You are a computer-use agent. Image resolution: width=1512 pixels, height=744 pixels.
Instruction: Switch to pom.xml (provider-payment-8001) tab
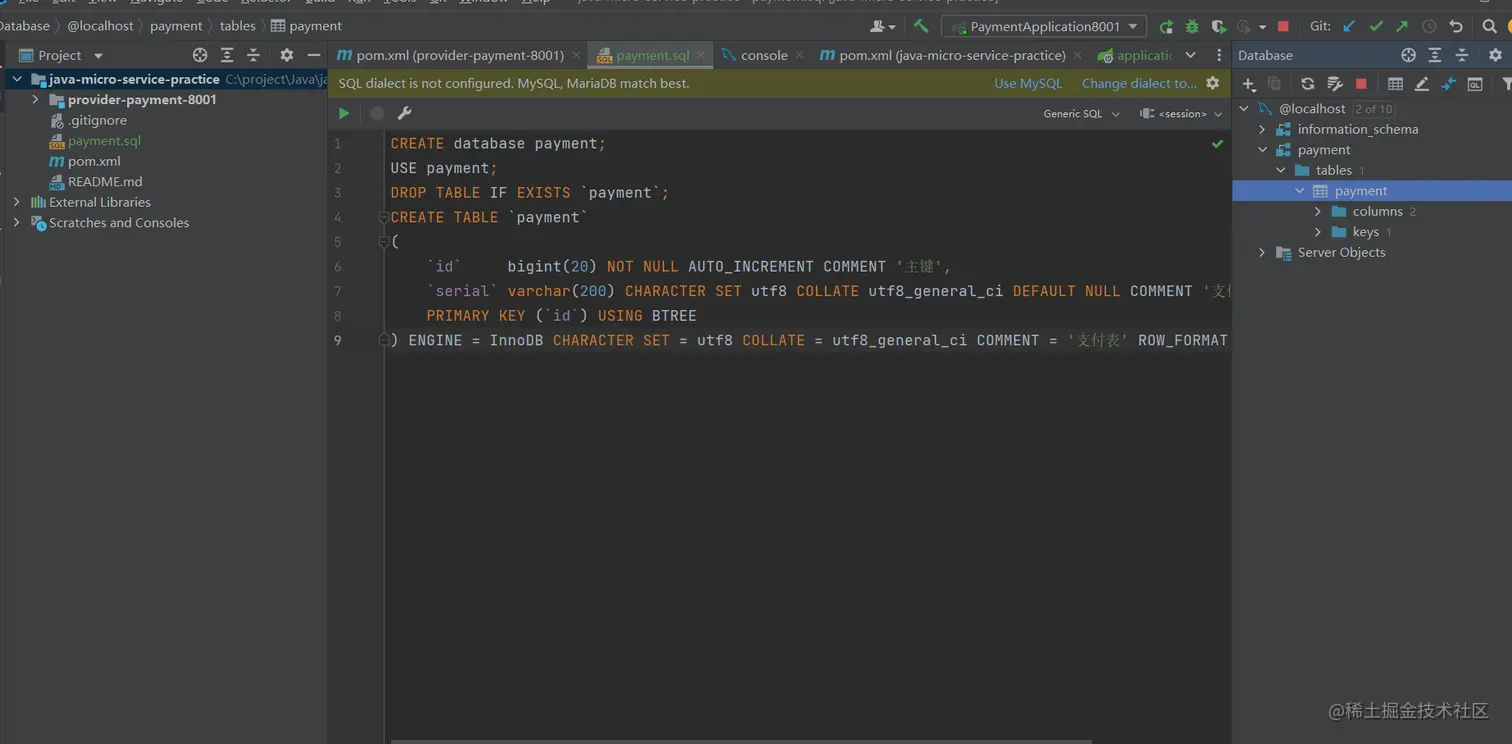point(459,55)
